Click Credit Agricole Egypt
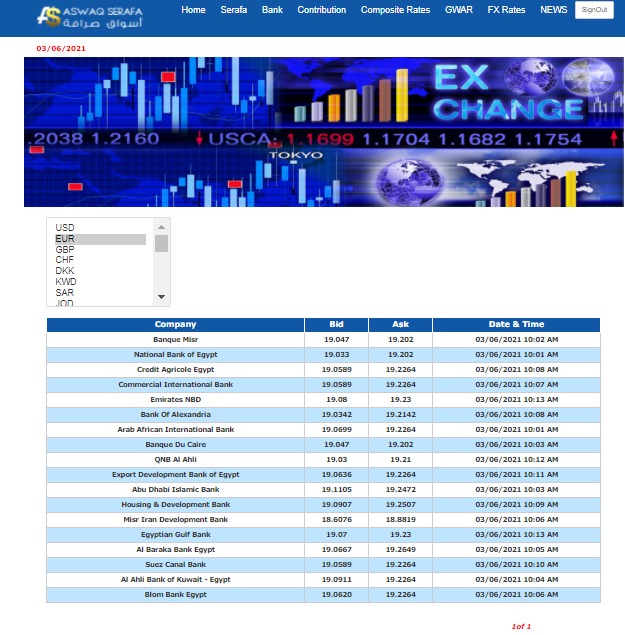Screen dimensions: 625x635 (175, 369)
